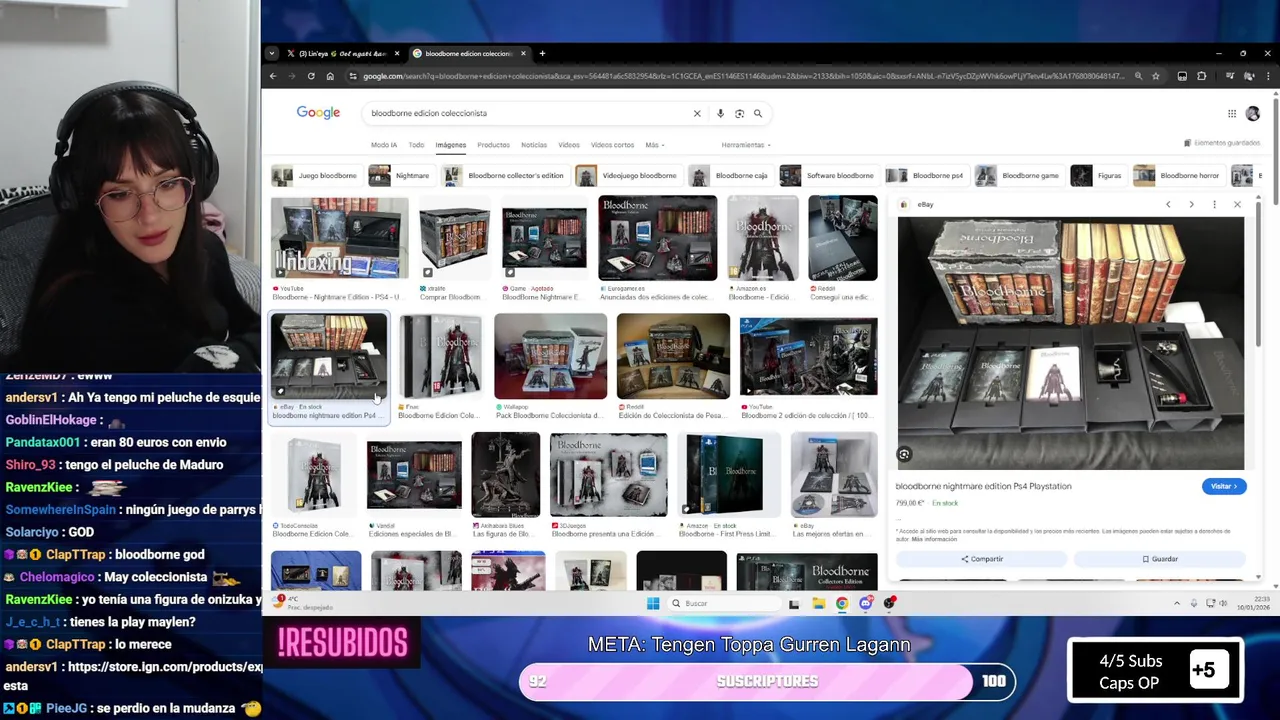
Task: Open the Noticias tab
Action: [534, 145]
